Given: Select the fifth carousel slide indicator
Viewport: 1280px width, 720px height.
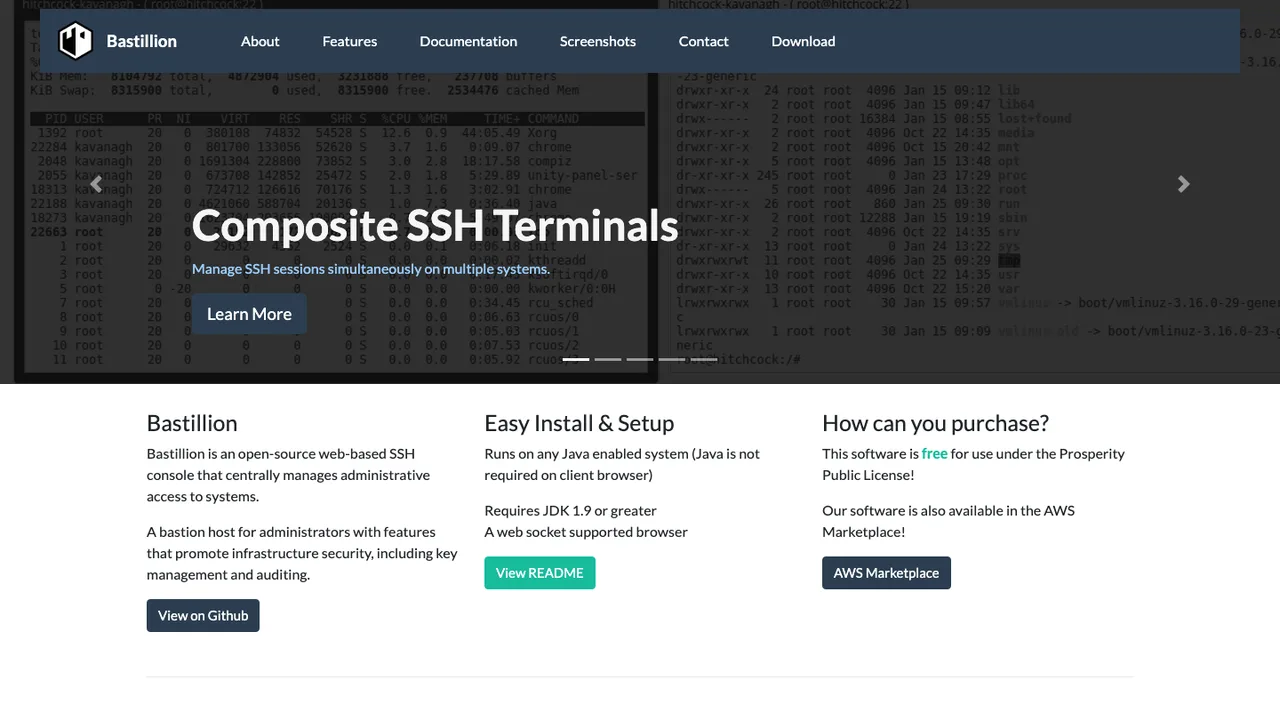Looking at the screenshot, I should point(704,359).
